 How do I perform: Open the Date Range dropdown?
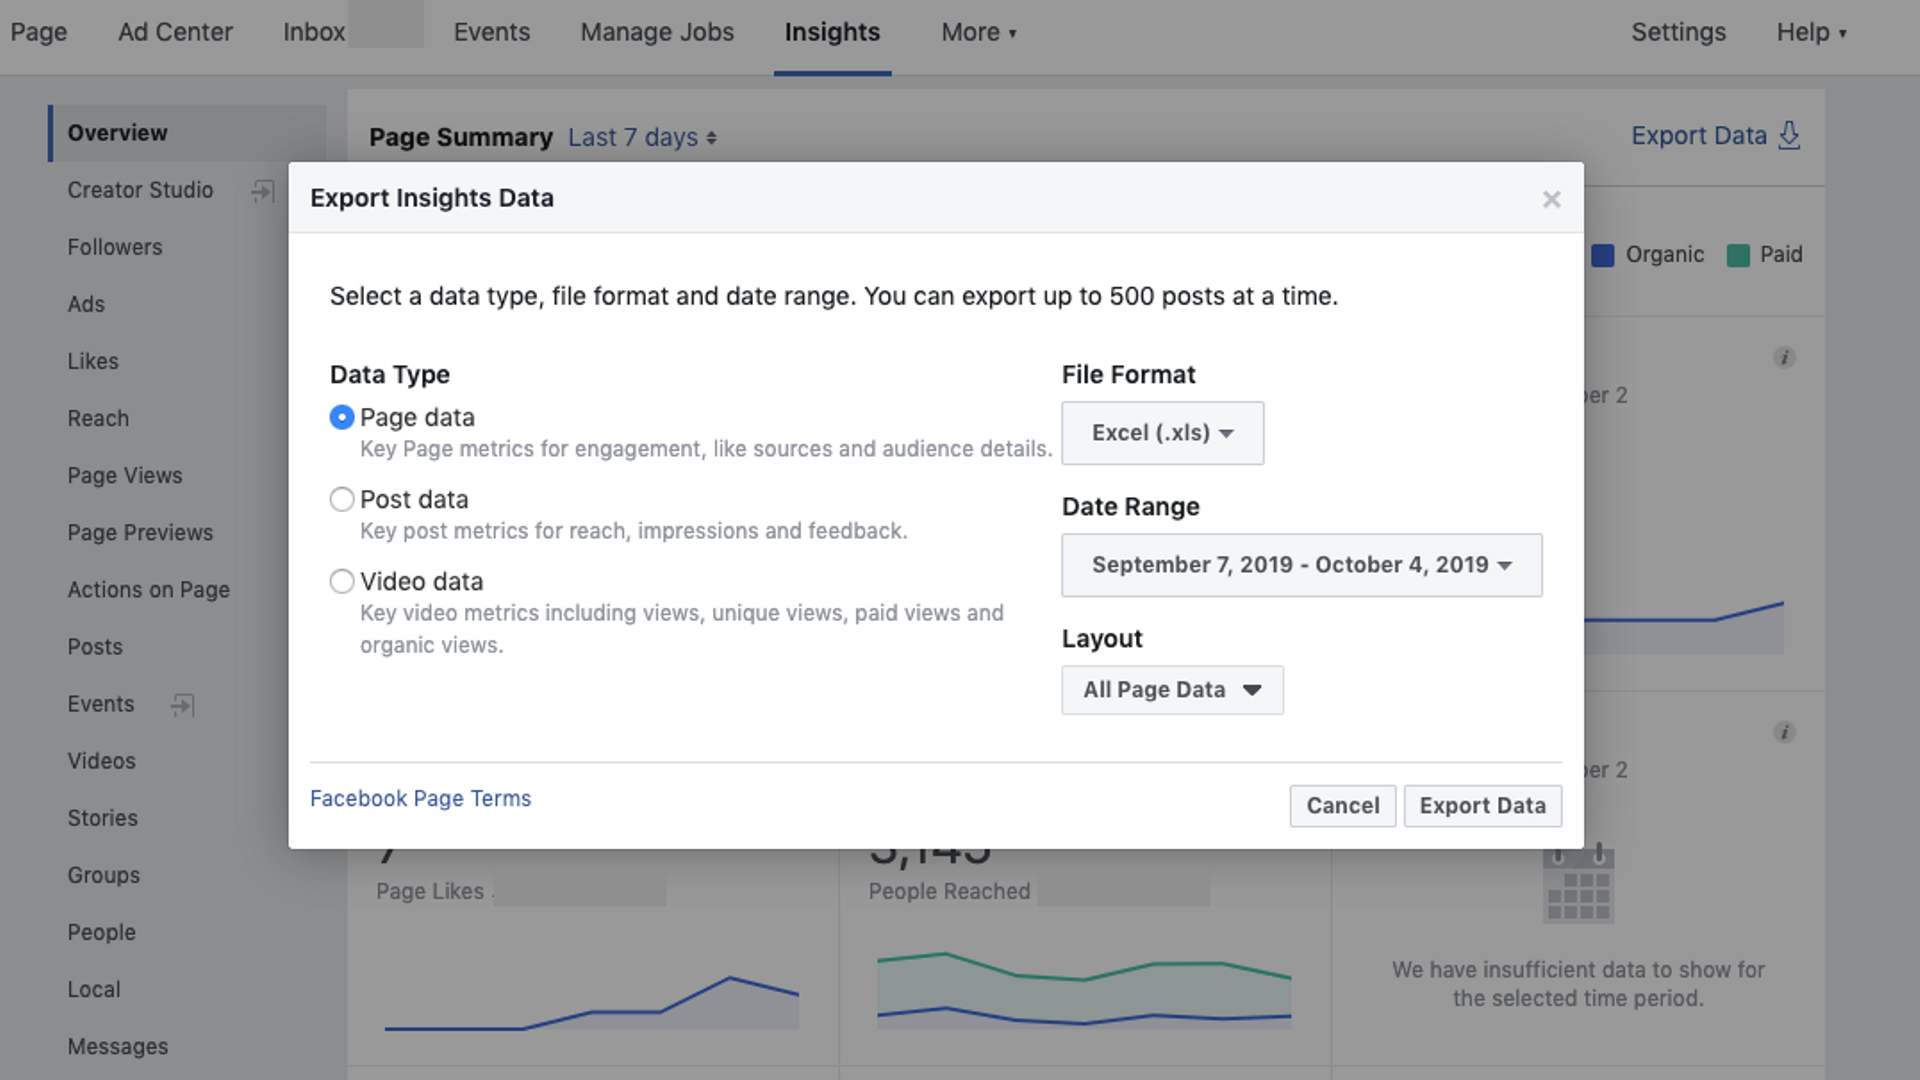(x=1301, y=565)
